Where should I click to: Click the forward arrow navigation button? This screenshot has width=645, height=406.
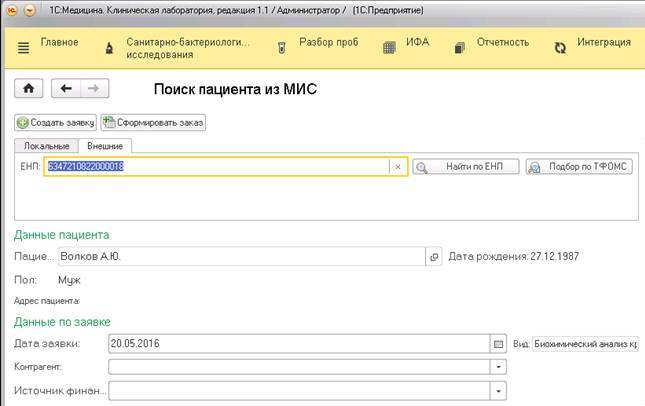[x=92, y=88]
